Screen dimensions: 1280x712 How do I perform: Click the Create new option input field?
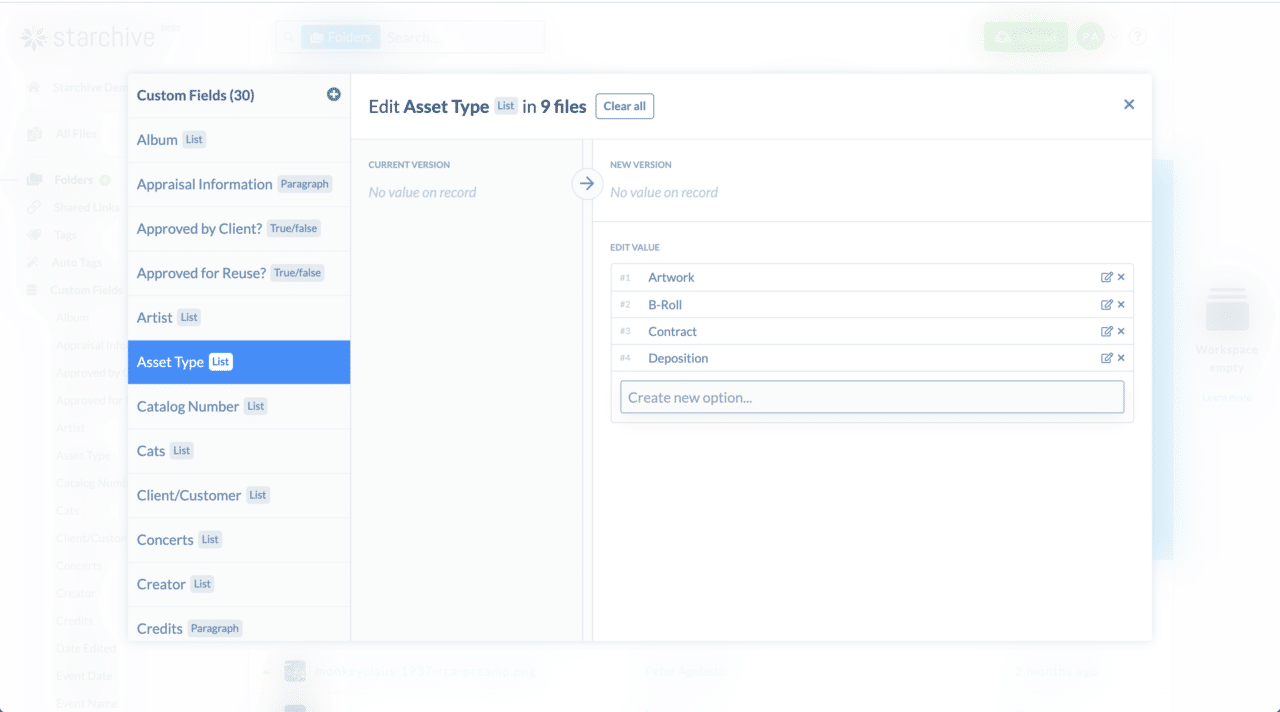tap(872, 396)
